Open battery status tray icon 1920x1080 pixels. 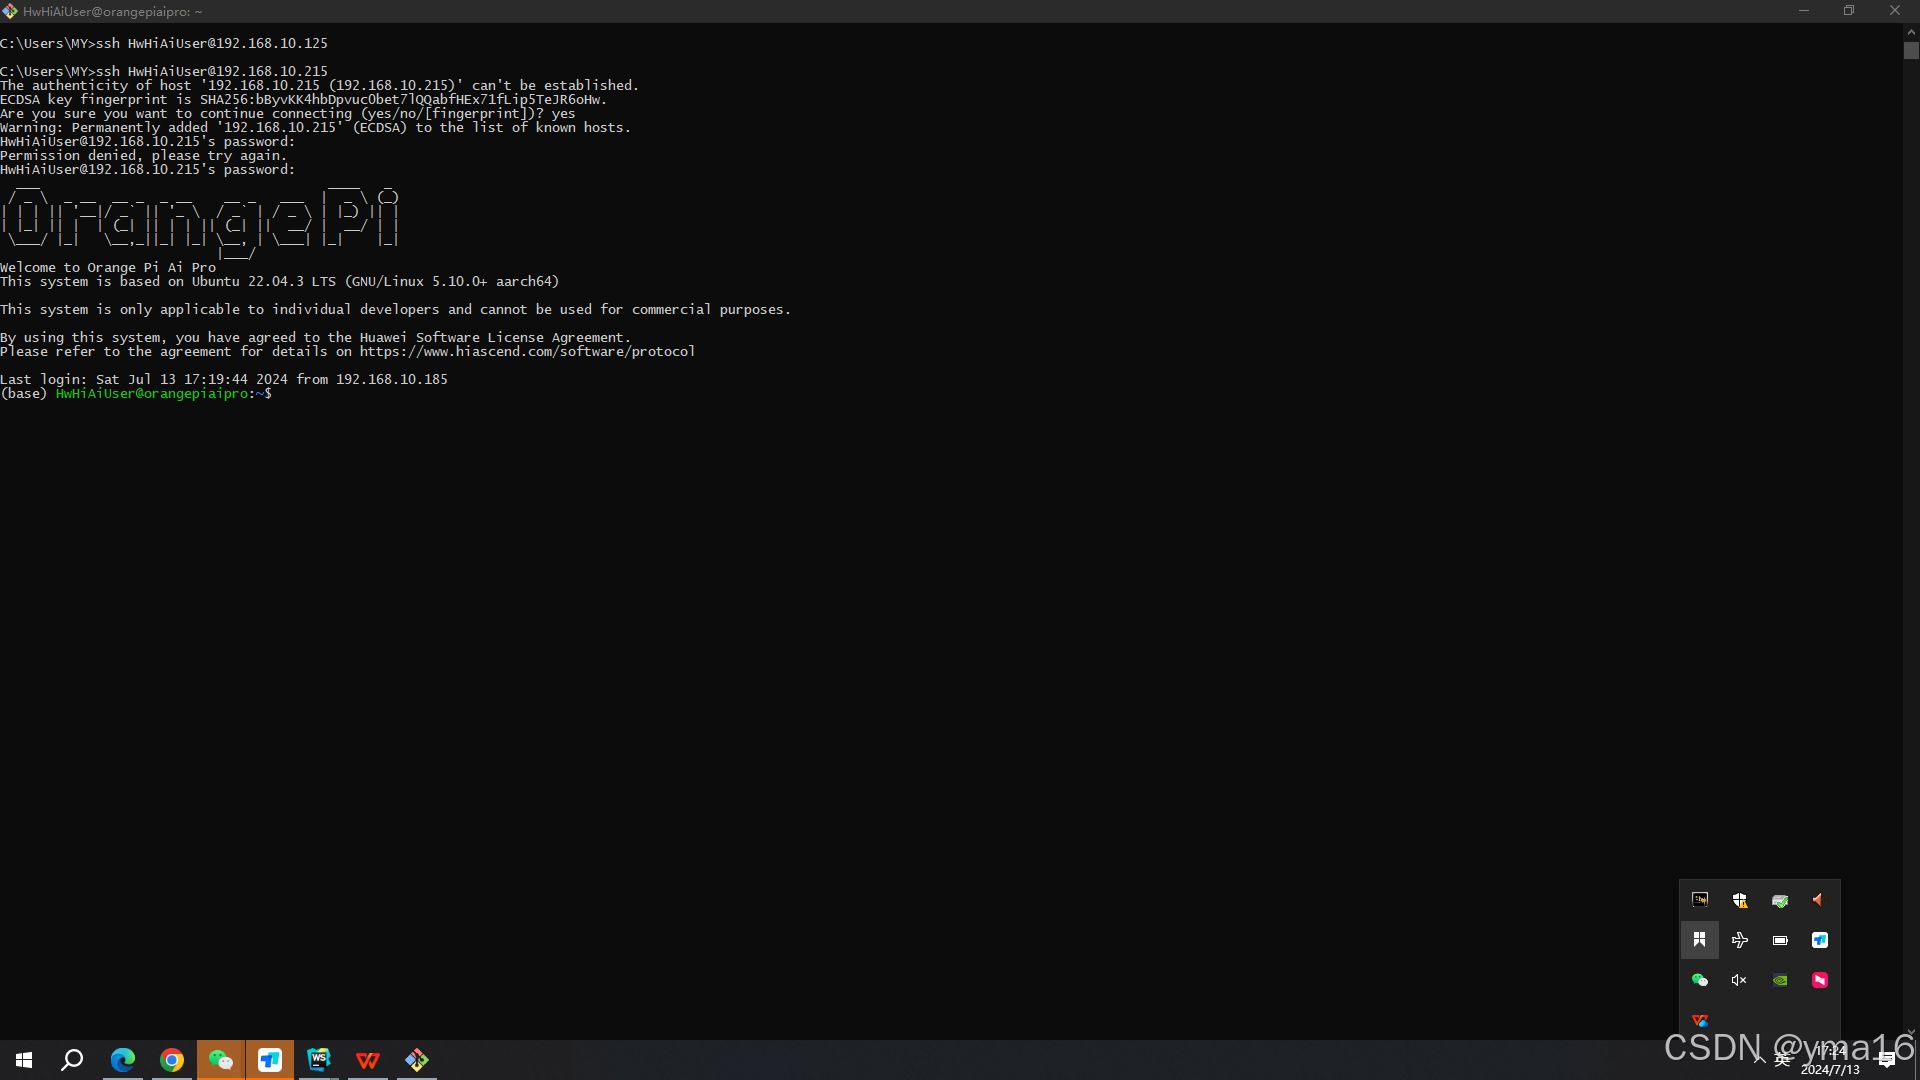[1780, 940]
